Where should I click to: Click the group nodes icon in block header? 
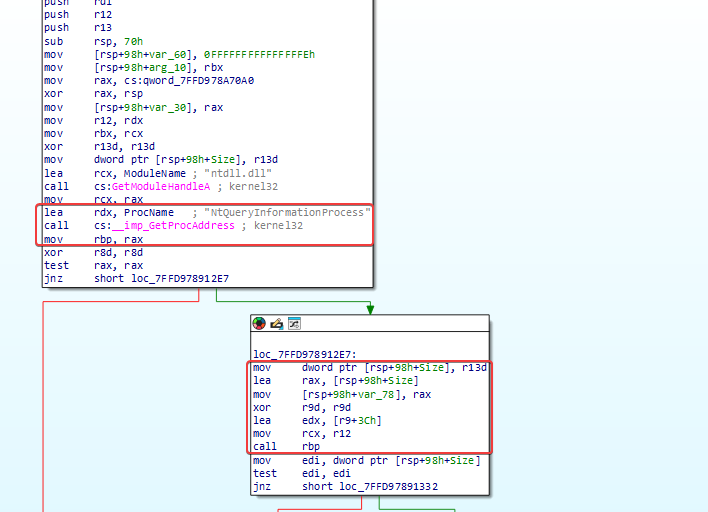click(294, 323)
